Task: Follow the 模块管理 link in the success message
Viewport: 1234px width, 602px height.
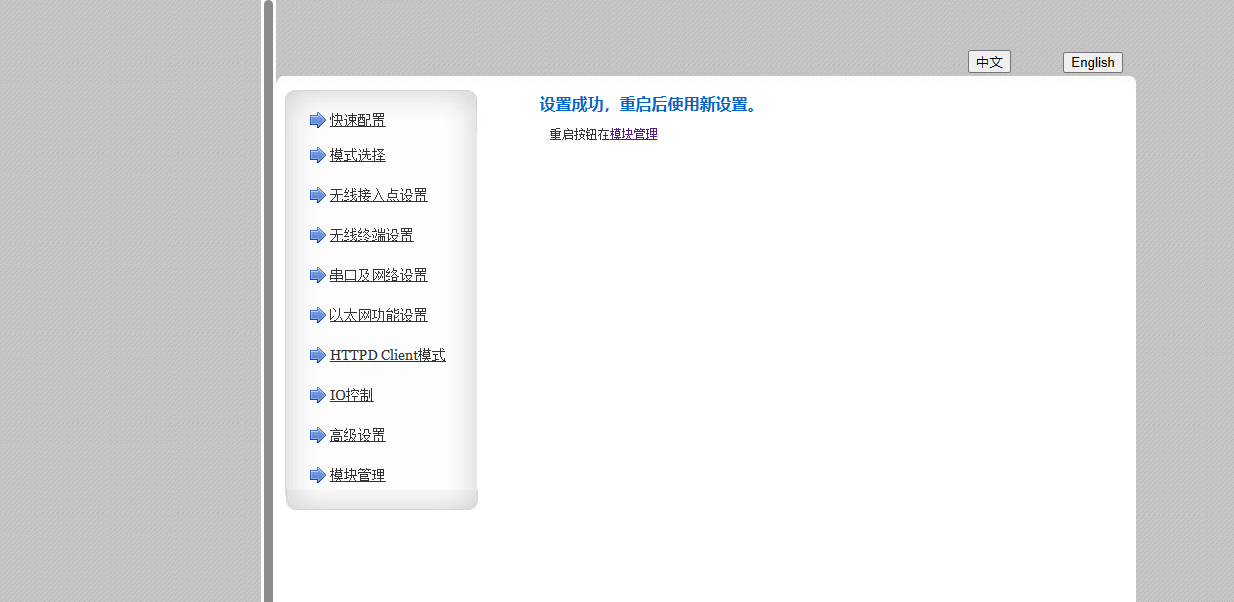Action: coord(634,134)
